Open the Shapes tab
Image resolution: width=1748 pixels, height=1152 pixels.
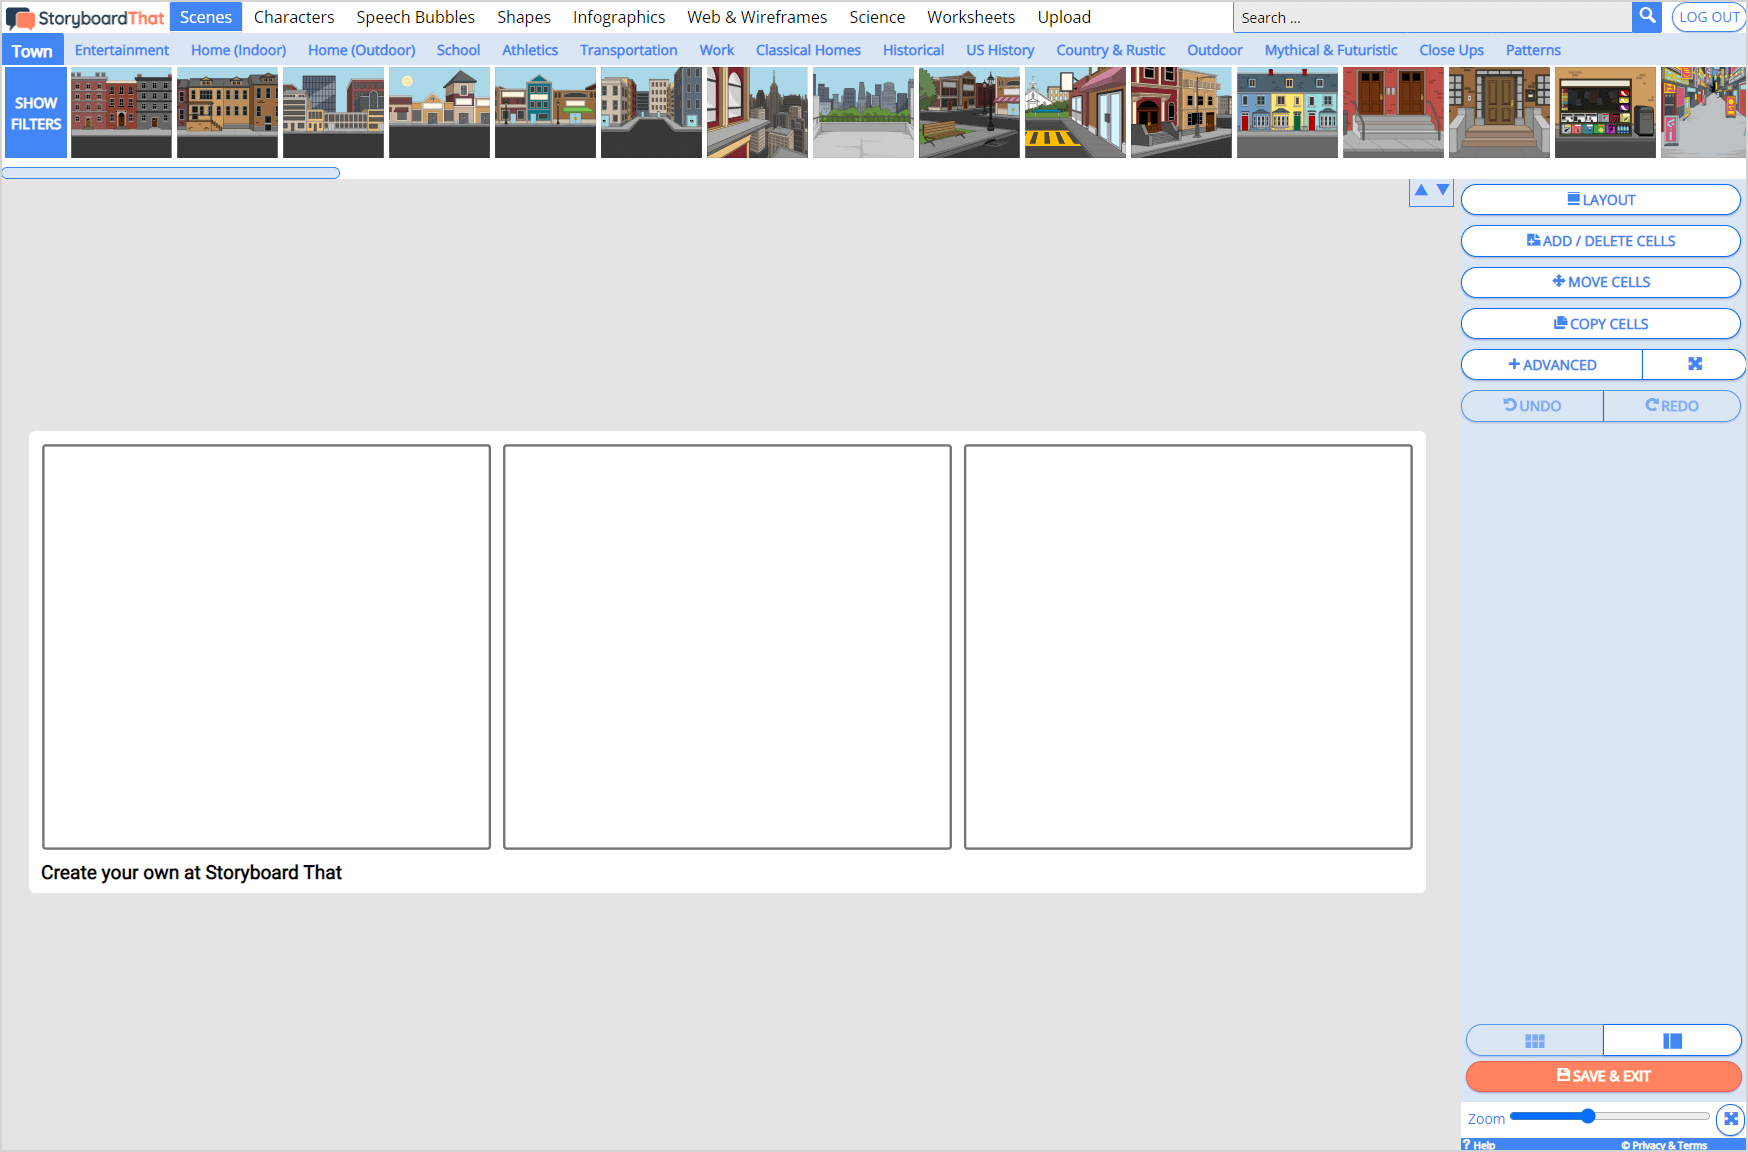(524, 17)
